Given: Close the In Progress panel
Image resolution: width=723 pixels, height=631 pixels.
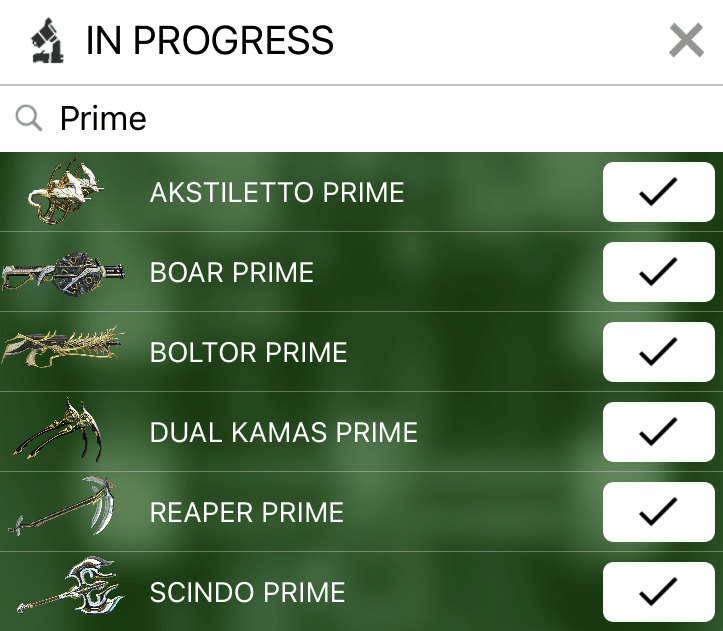Looking at the screenshot, I should [x=686, y=42].
